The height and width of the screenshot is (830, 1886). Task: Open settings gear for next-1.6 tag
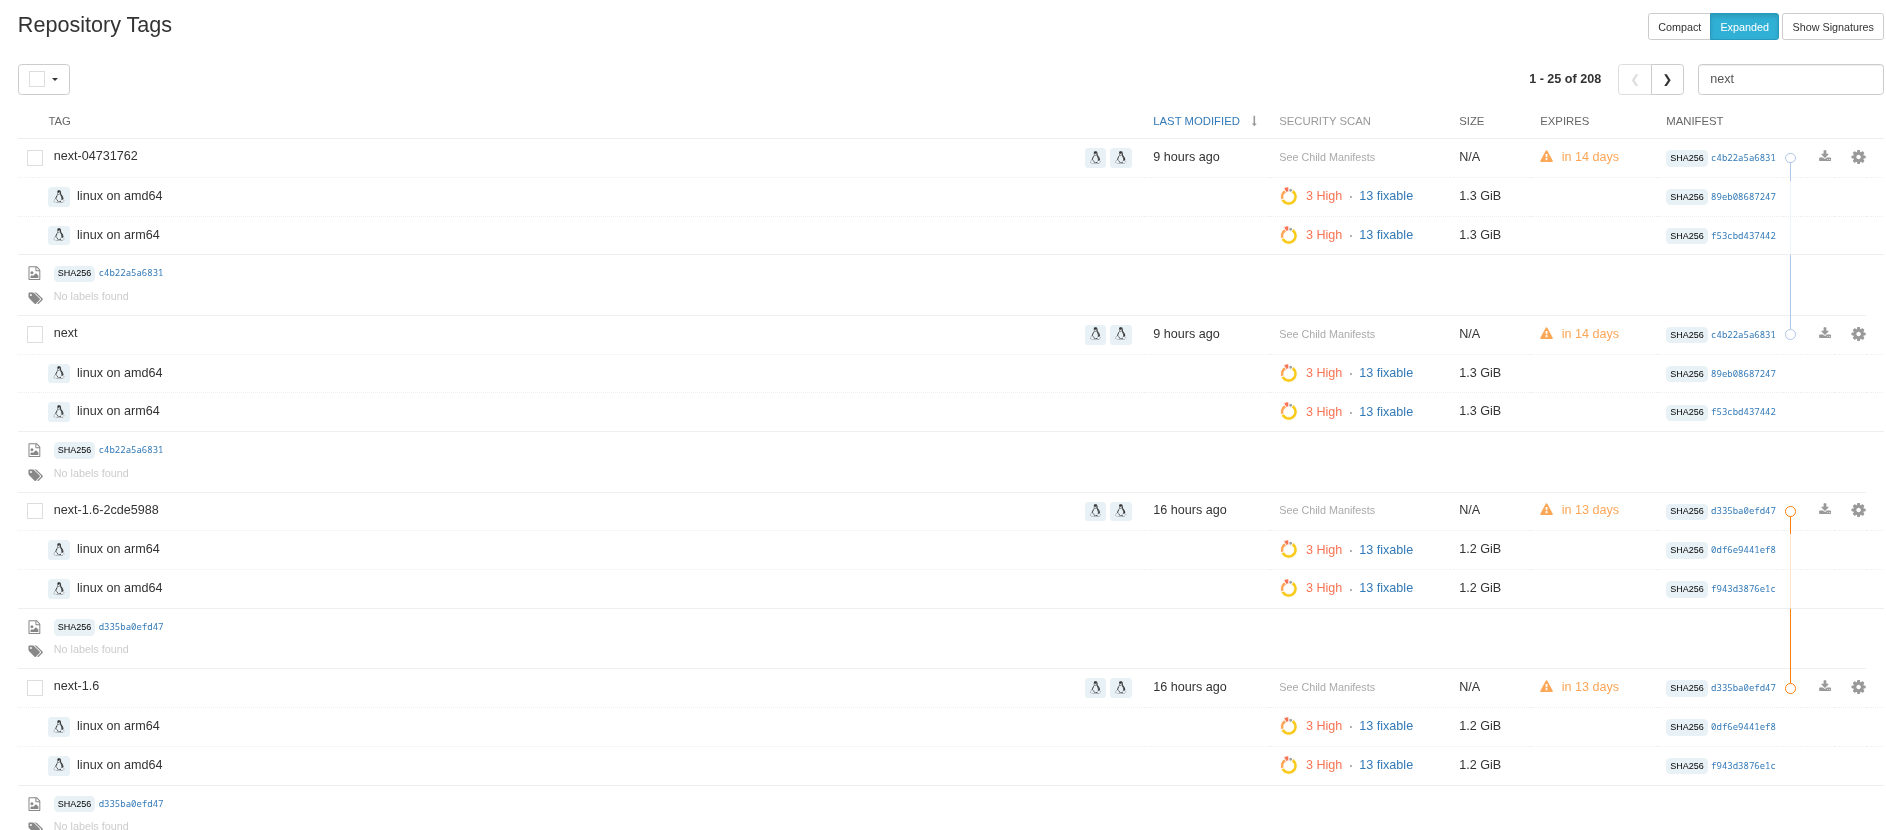point(1858,687)
